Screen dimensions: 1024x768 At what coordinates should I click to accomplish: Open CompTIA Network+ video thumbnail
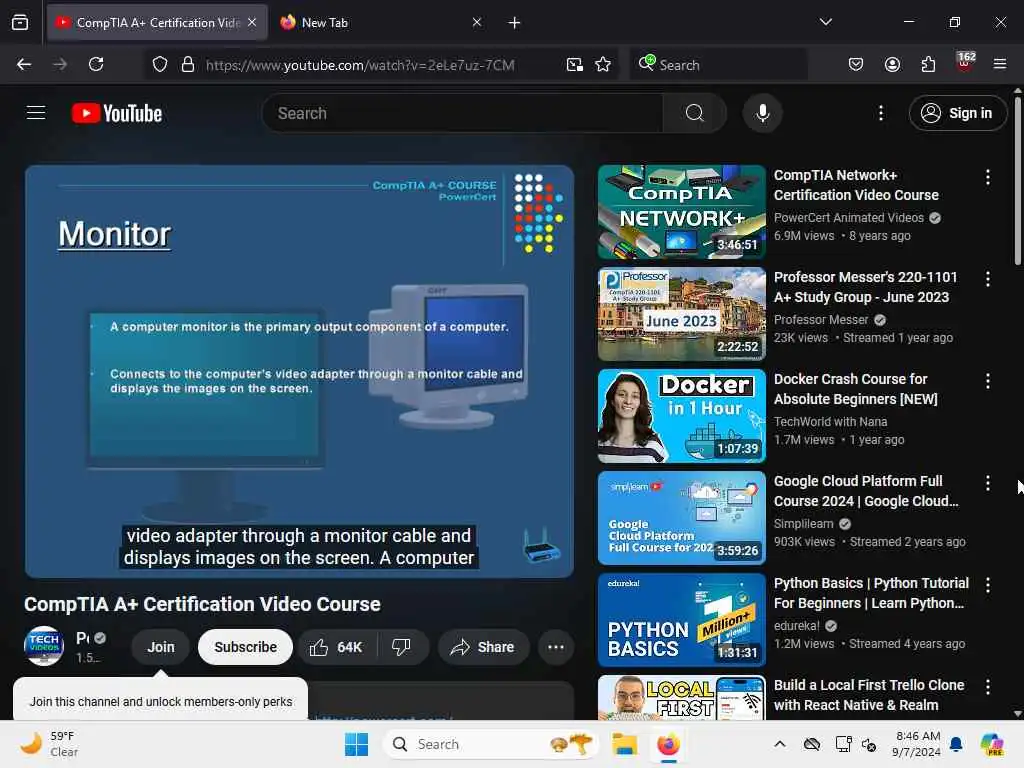682,212
